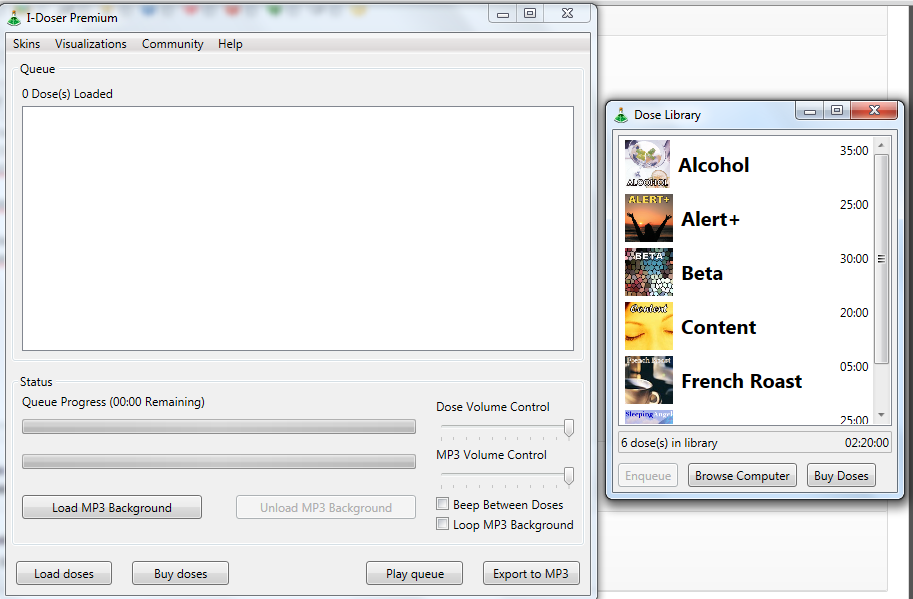This screenshot has height=599, width=913.
Task: Select the Content dose name
Action: tap(719, 327)
